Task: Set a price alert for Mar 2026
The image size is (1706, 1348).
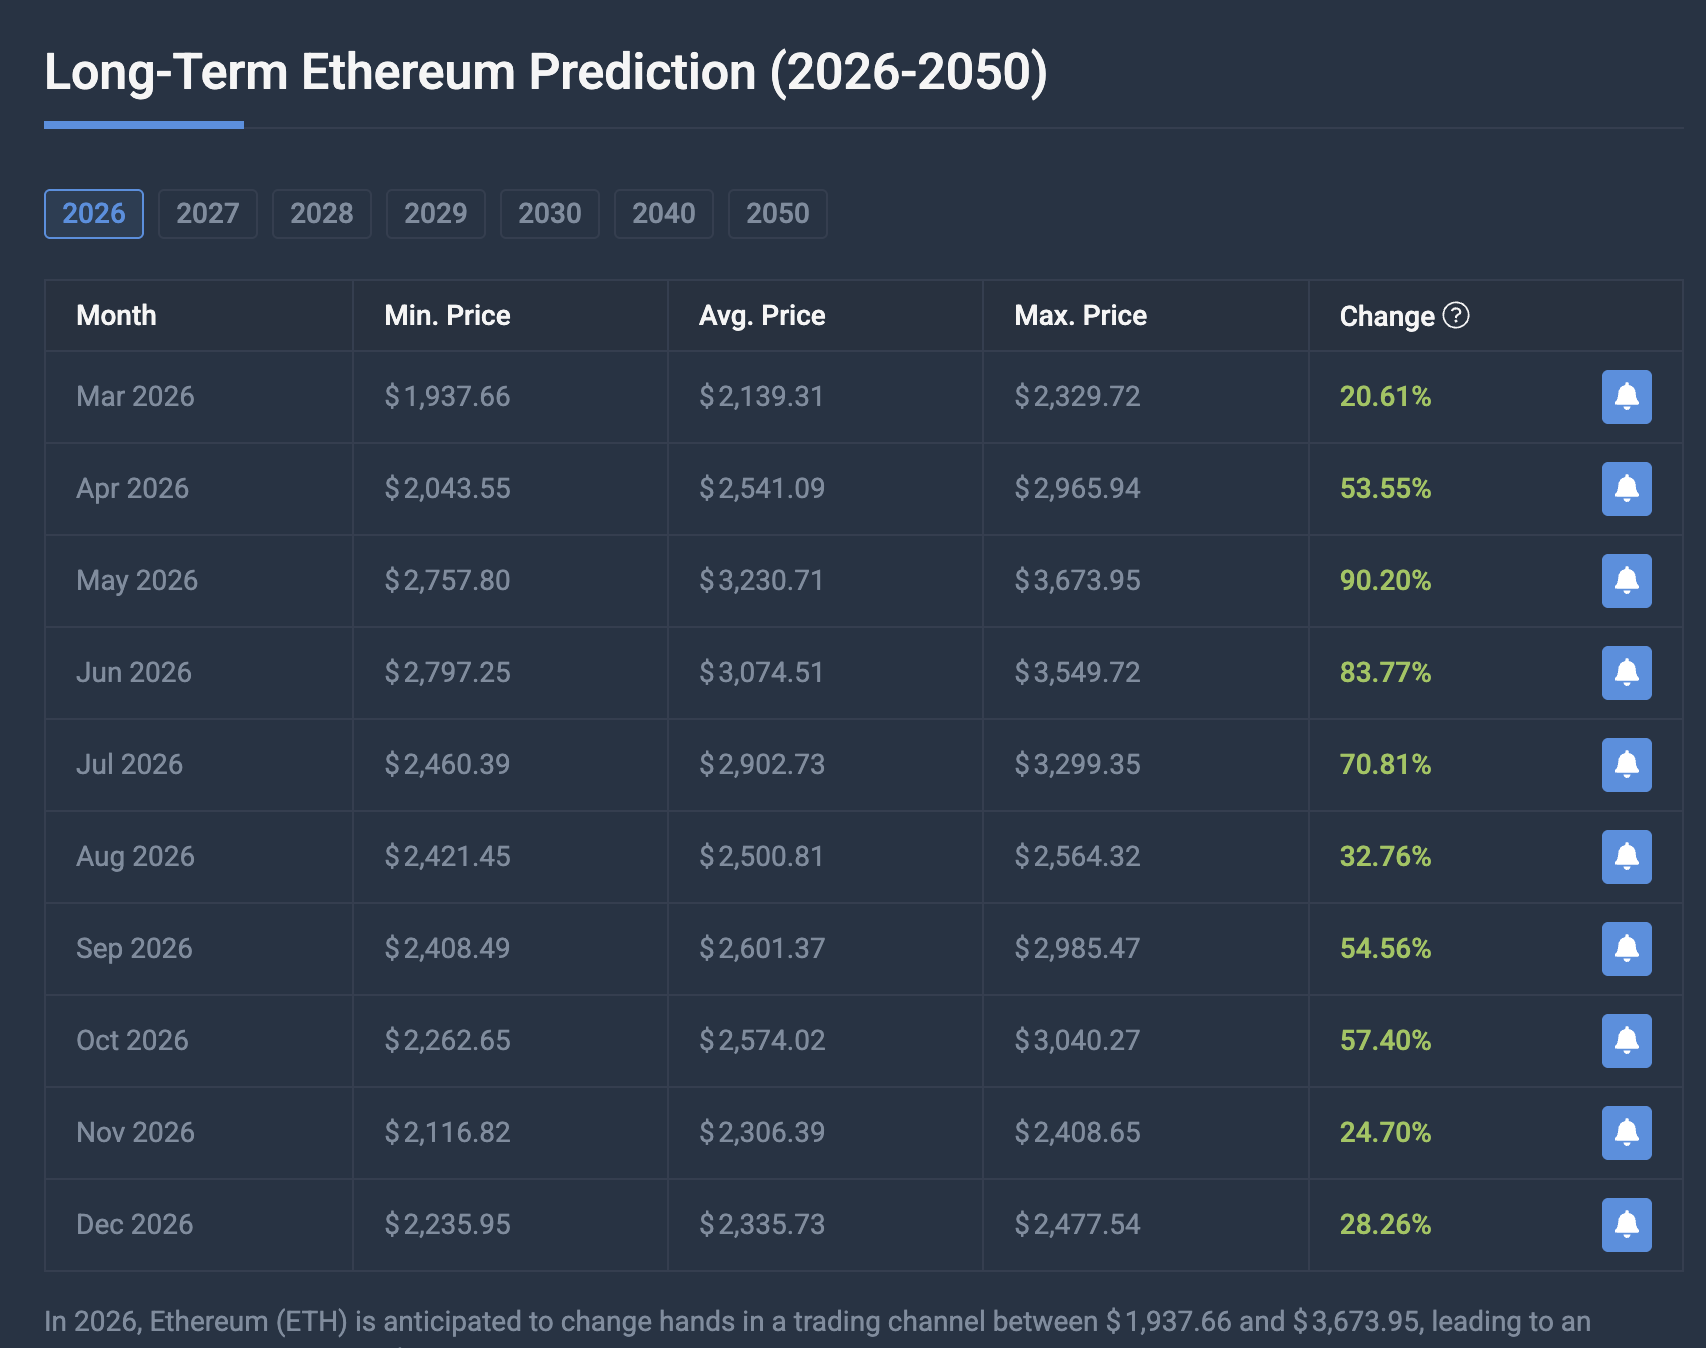Action: pyautogui.click(x=1627, y=397)
